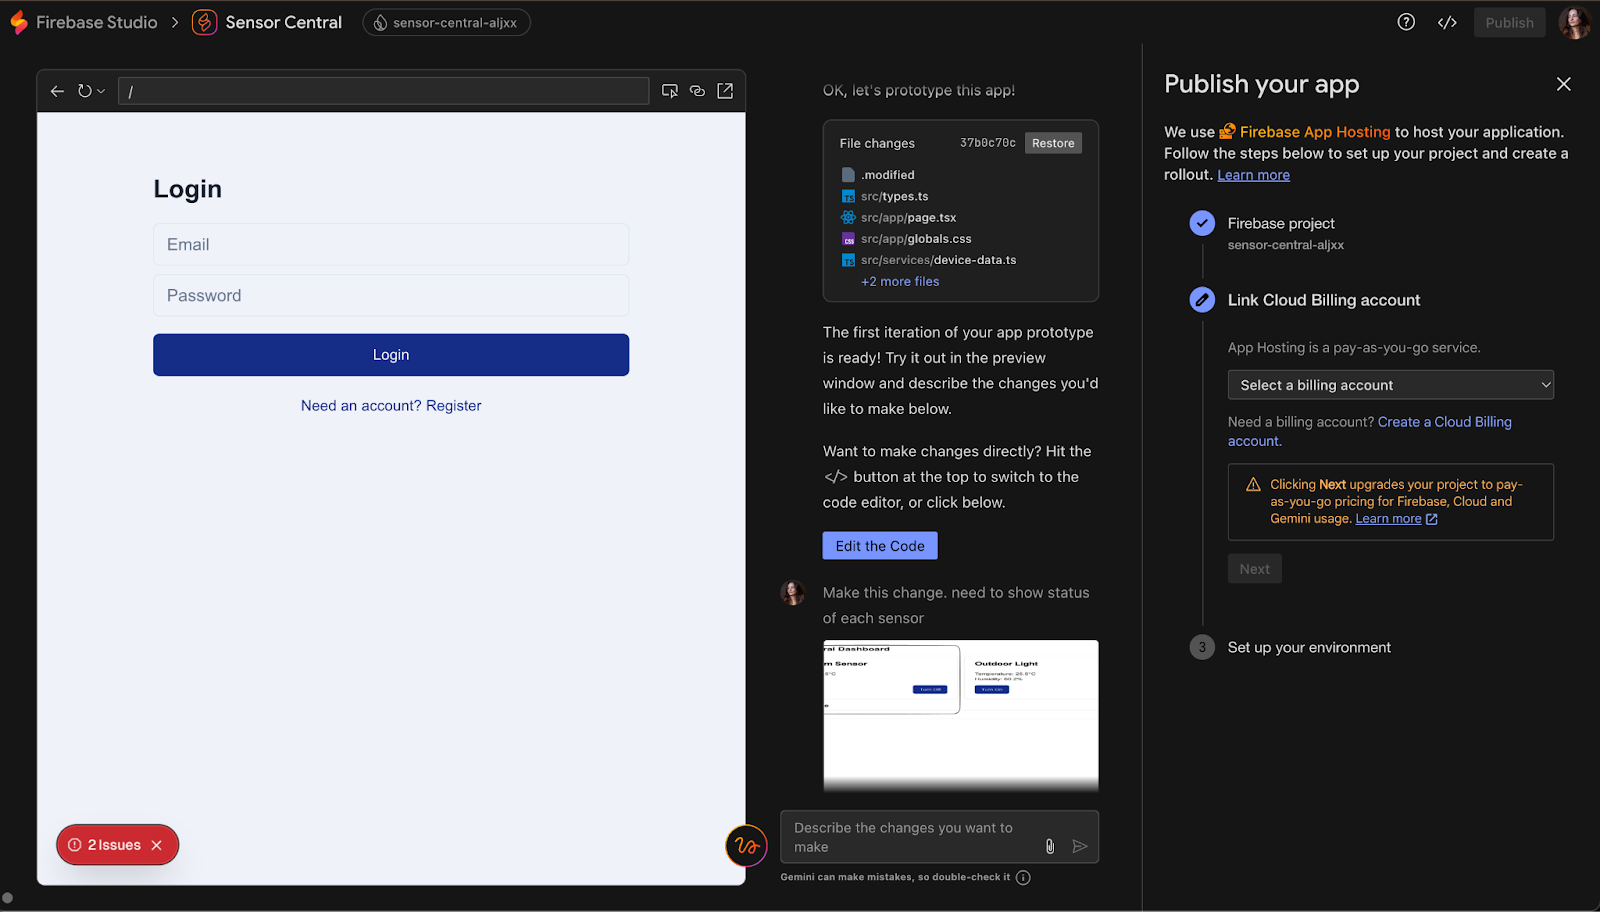Image resolution: width=1600 pixels, height=912 pixels.
Task: Open the Sensor Central app icon
Action: pyautogui.click(x=204, y=22)
